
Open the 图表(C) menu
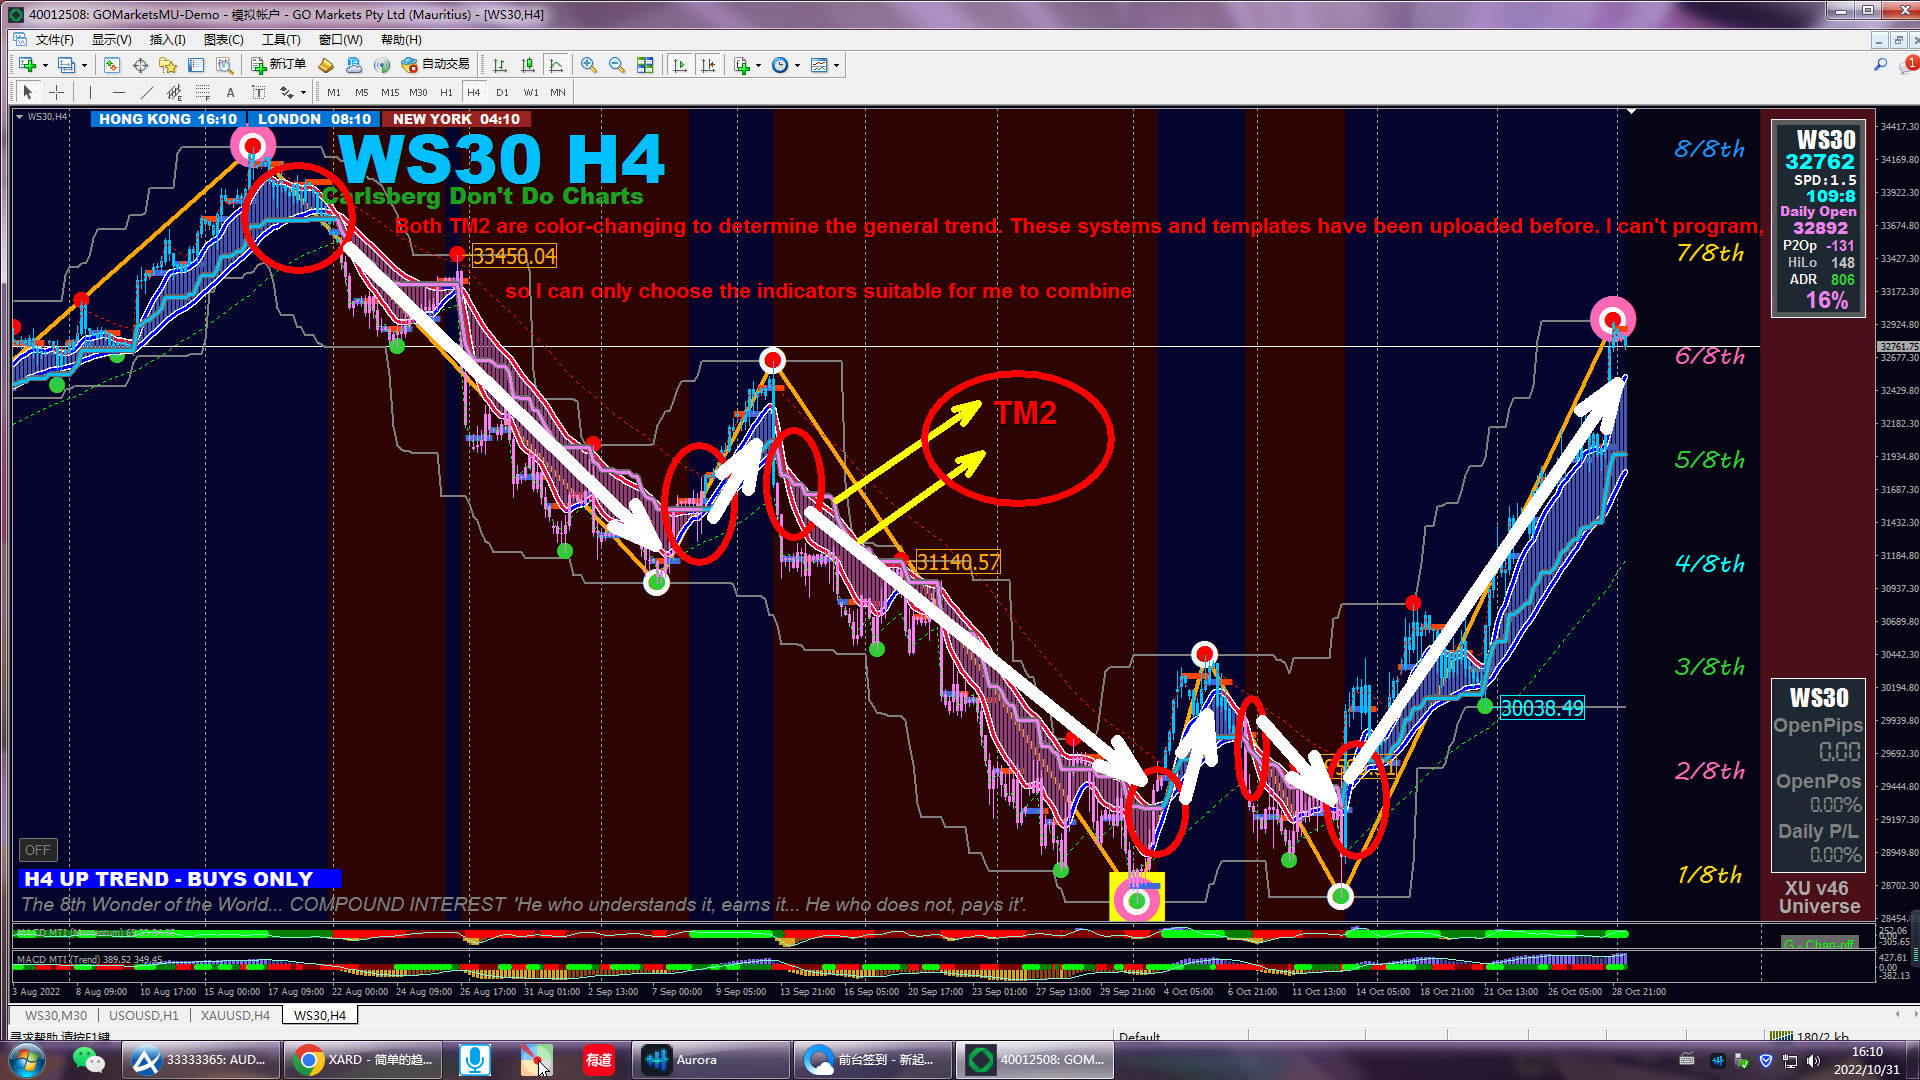223,39
